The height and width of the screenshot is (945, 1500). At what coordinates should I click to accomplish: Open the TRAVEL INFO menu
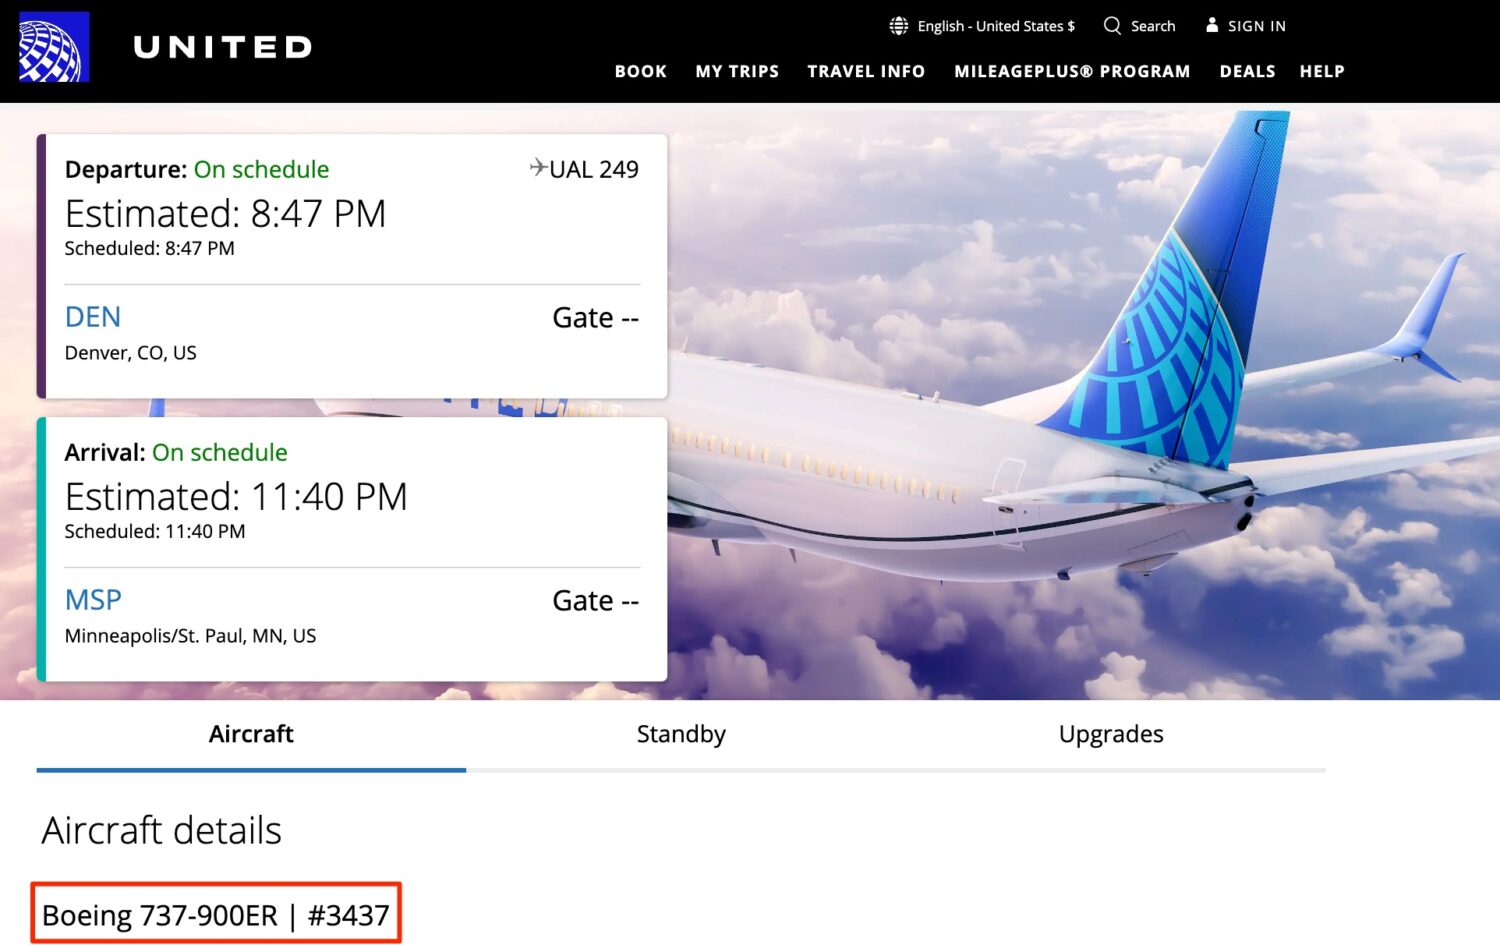(866, 71)
